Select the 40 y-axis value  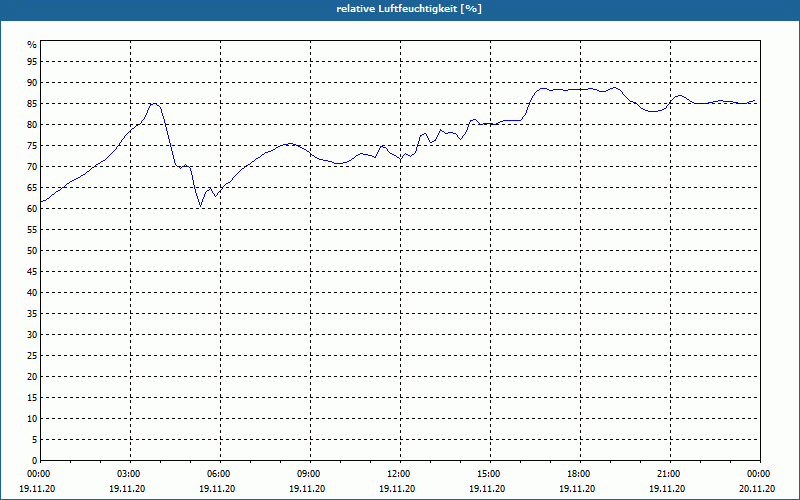(32, 293)
